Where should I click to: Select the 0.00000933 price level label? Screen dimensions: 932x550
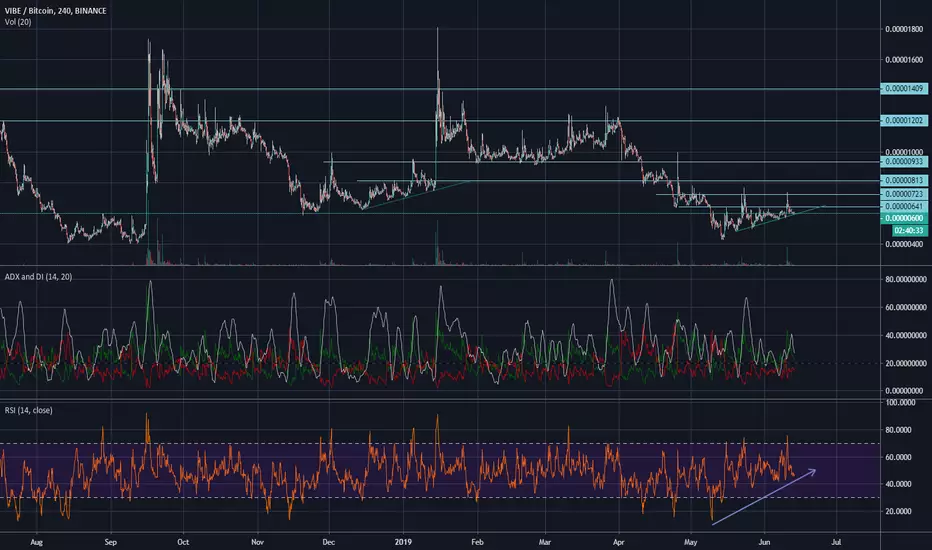(x=904, y=162)
